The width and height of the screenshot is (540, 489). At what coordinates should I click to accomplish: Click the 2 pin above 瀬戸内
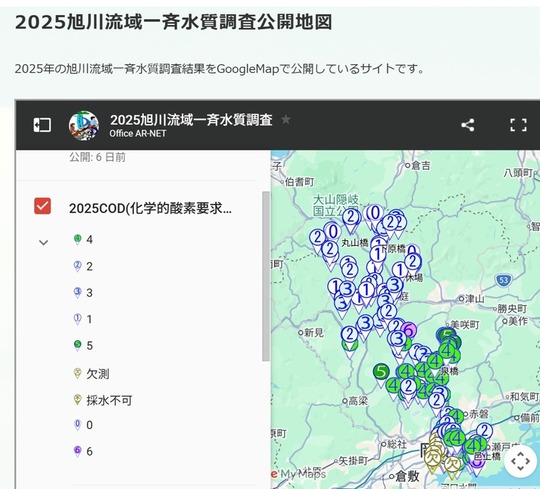(485, 432)
